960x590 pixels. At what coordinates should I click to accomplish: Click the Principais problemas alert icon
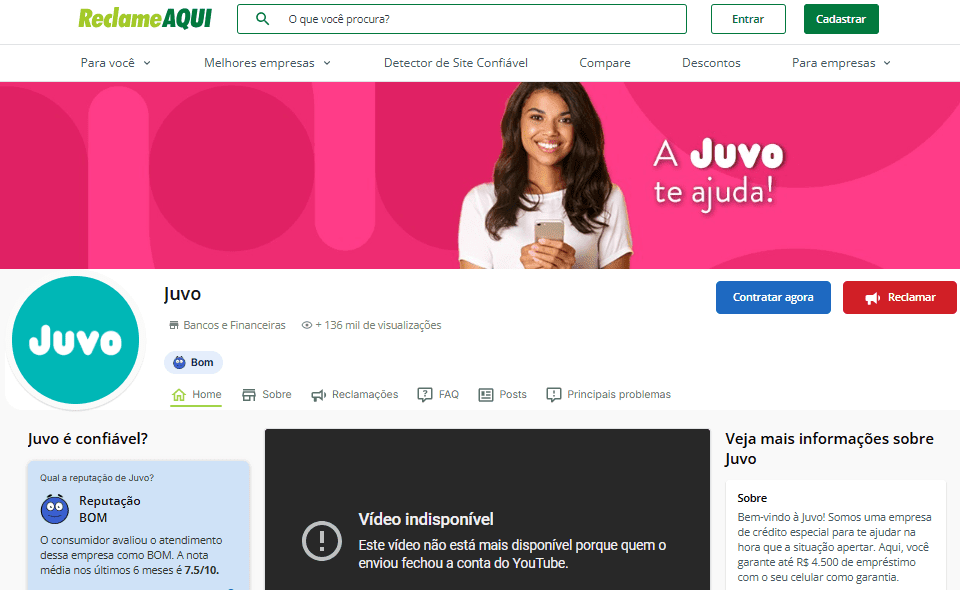tap(554, 395)
